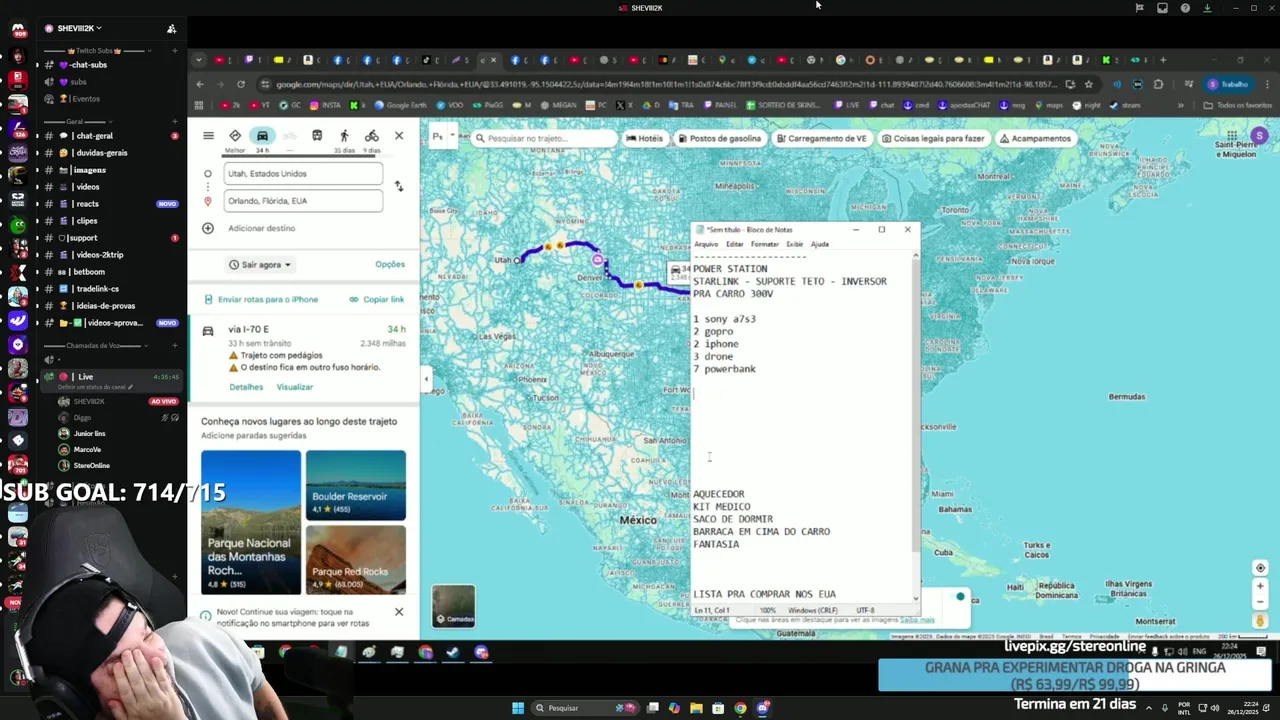Filter the map by Coisas legais para fazer

click(x=932, y=139)
